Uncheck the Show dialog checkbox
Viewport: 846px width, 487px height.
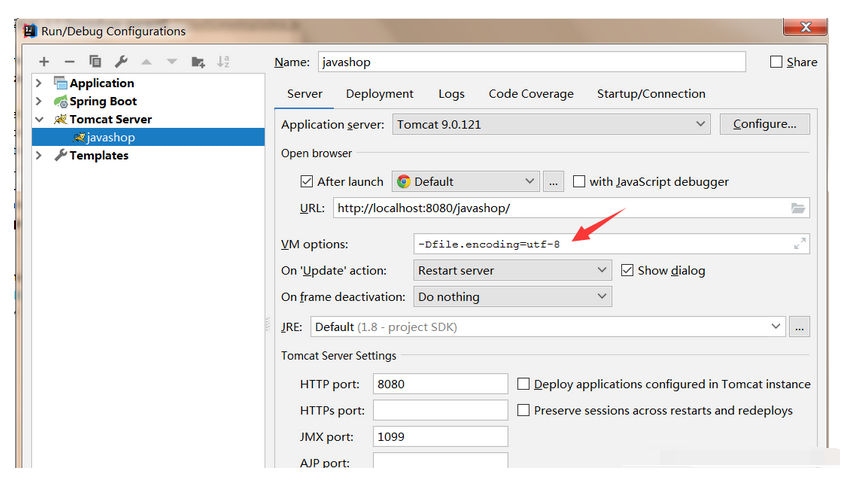tap(627, 270)
